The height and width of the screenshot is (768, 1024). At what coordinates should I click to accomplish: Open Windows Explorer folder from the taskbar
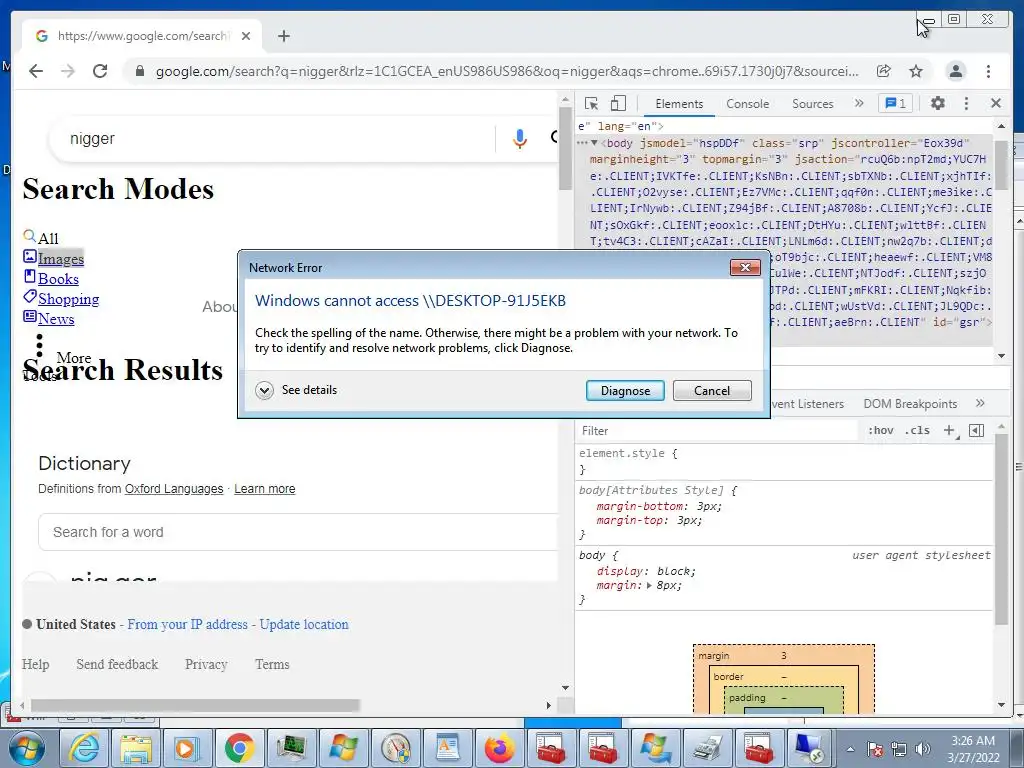click(136, 748)
